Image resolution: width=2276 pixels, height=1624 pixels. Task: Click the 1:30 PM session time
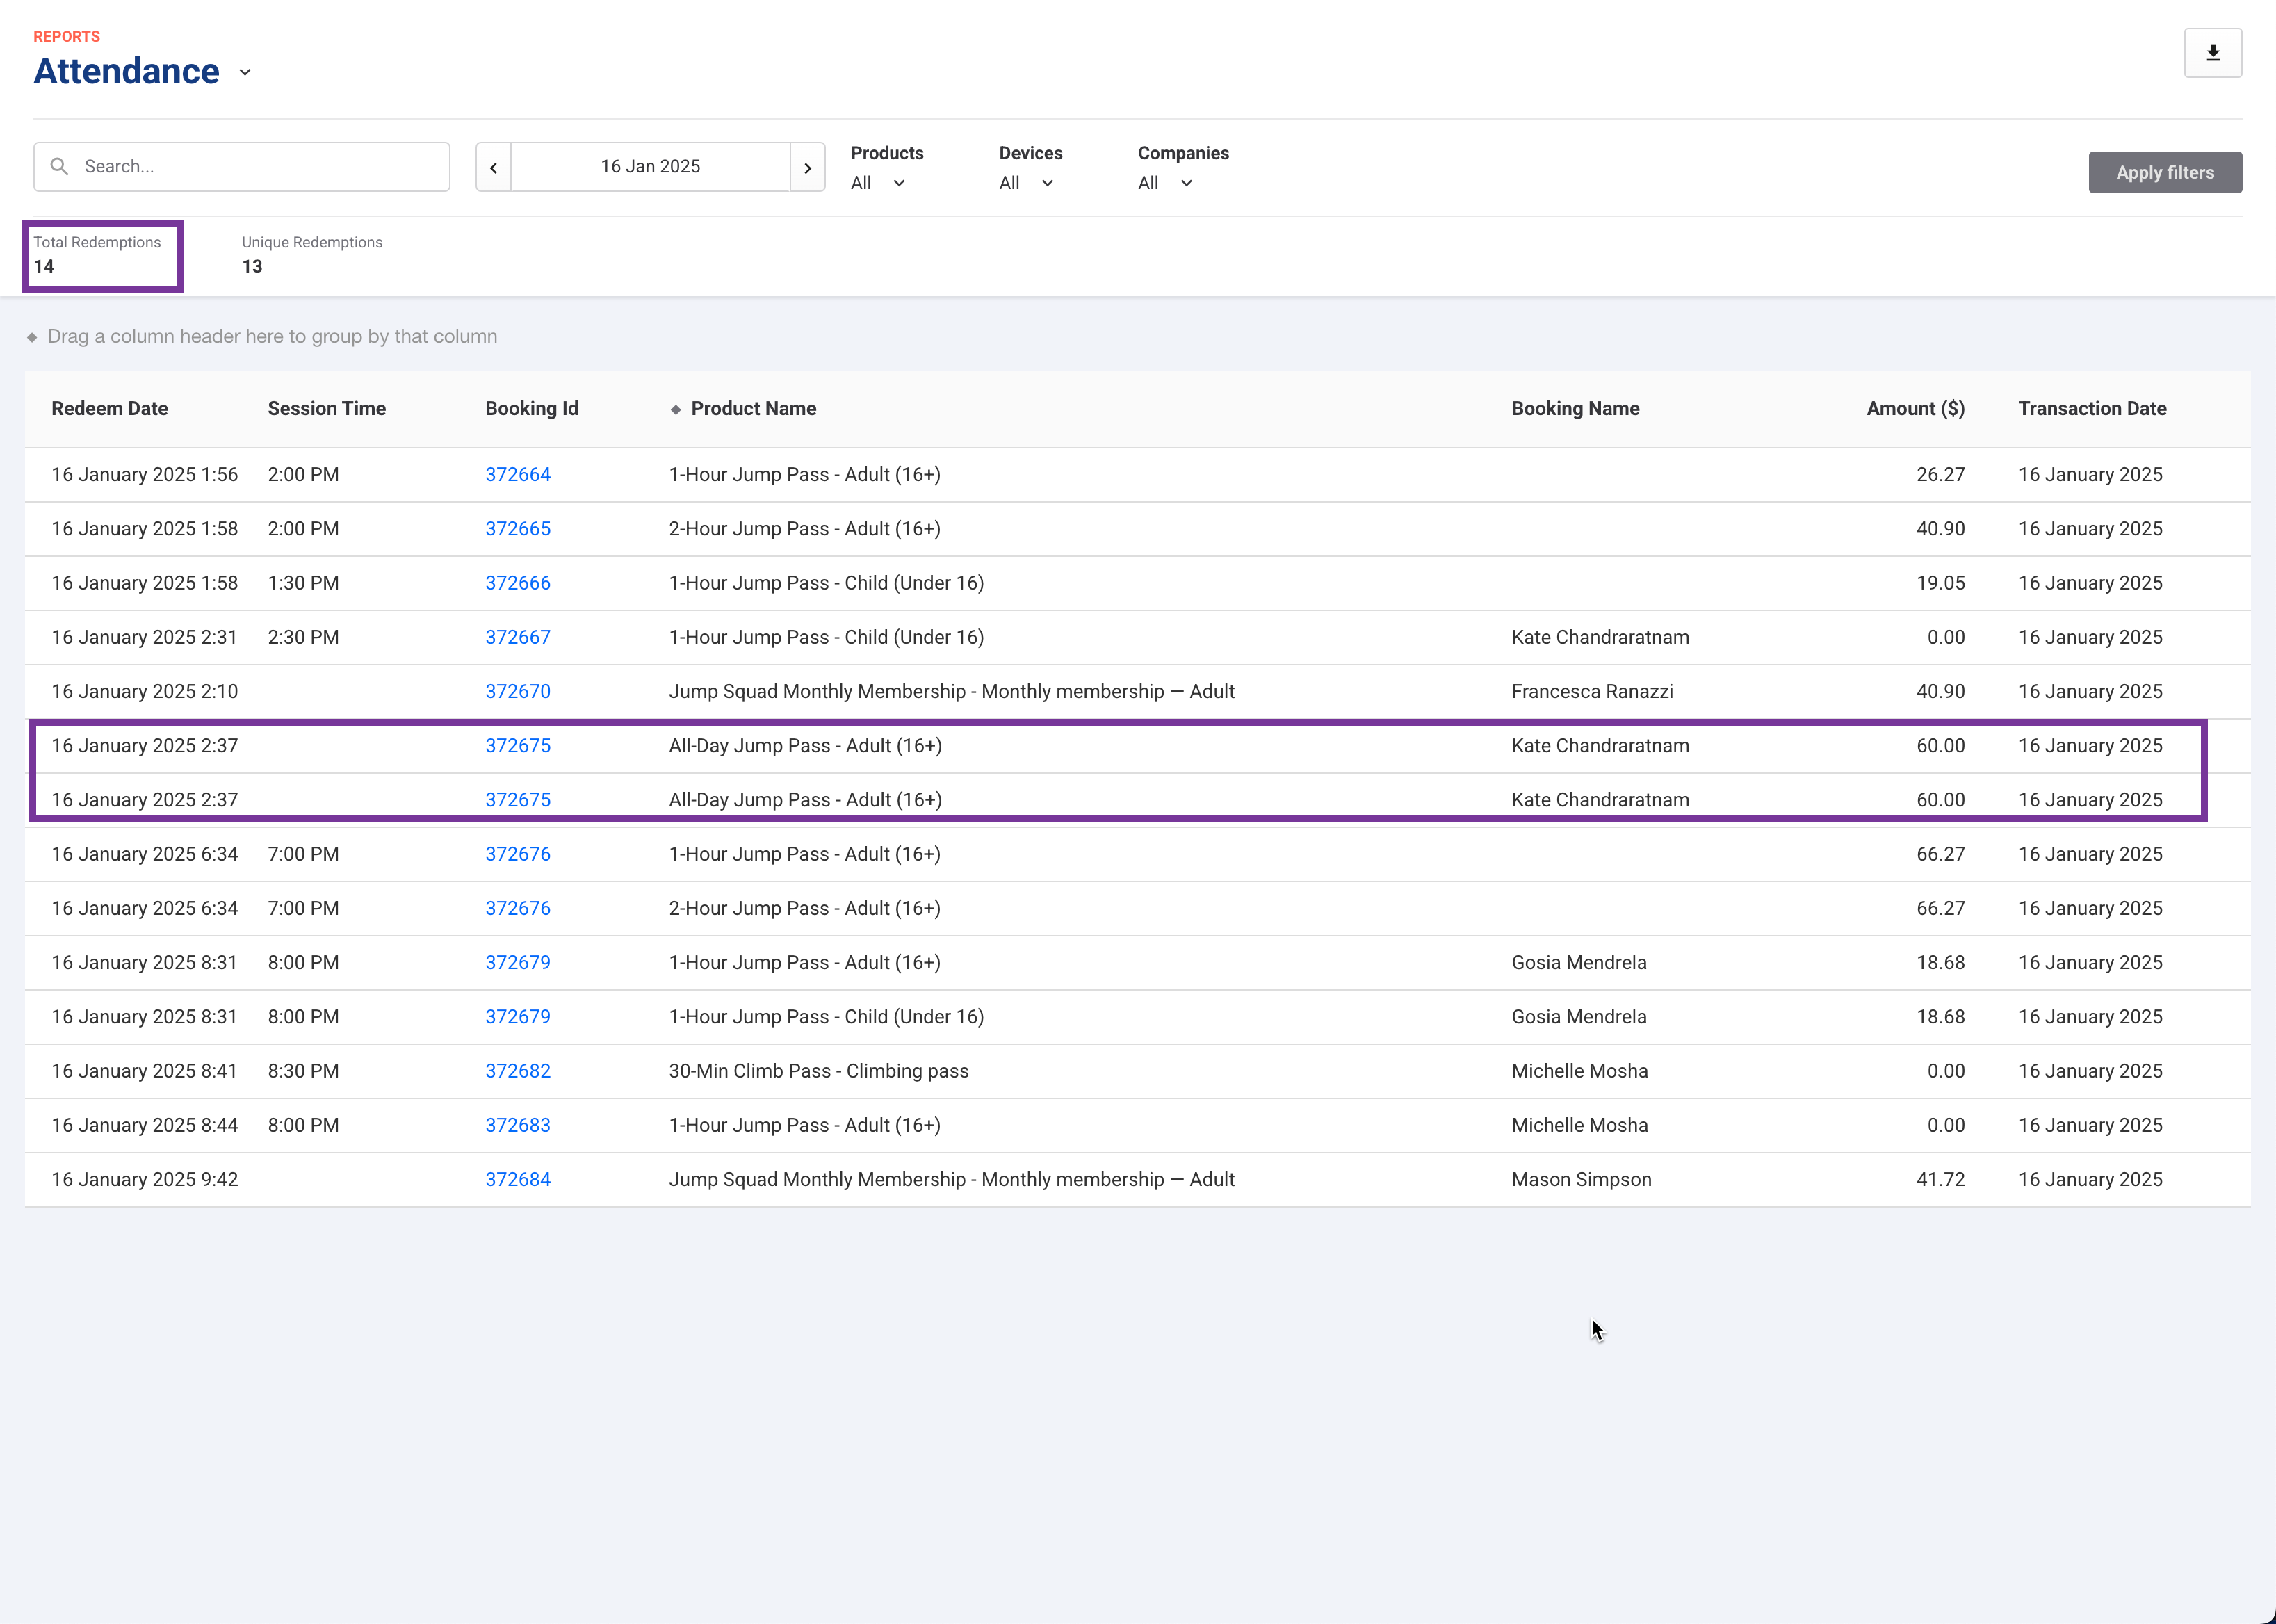tap(303, 583)
